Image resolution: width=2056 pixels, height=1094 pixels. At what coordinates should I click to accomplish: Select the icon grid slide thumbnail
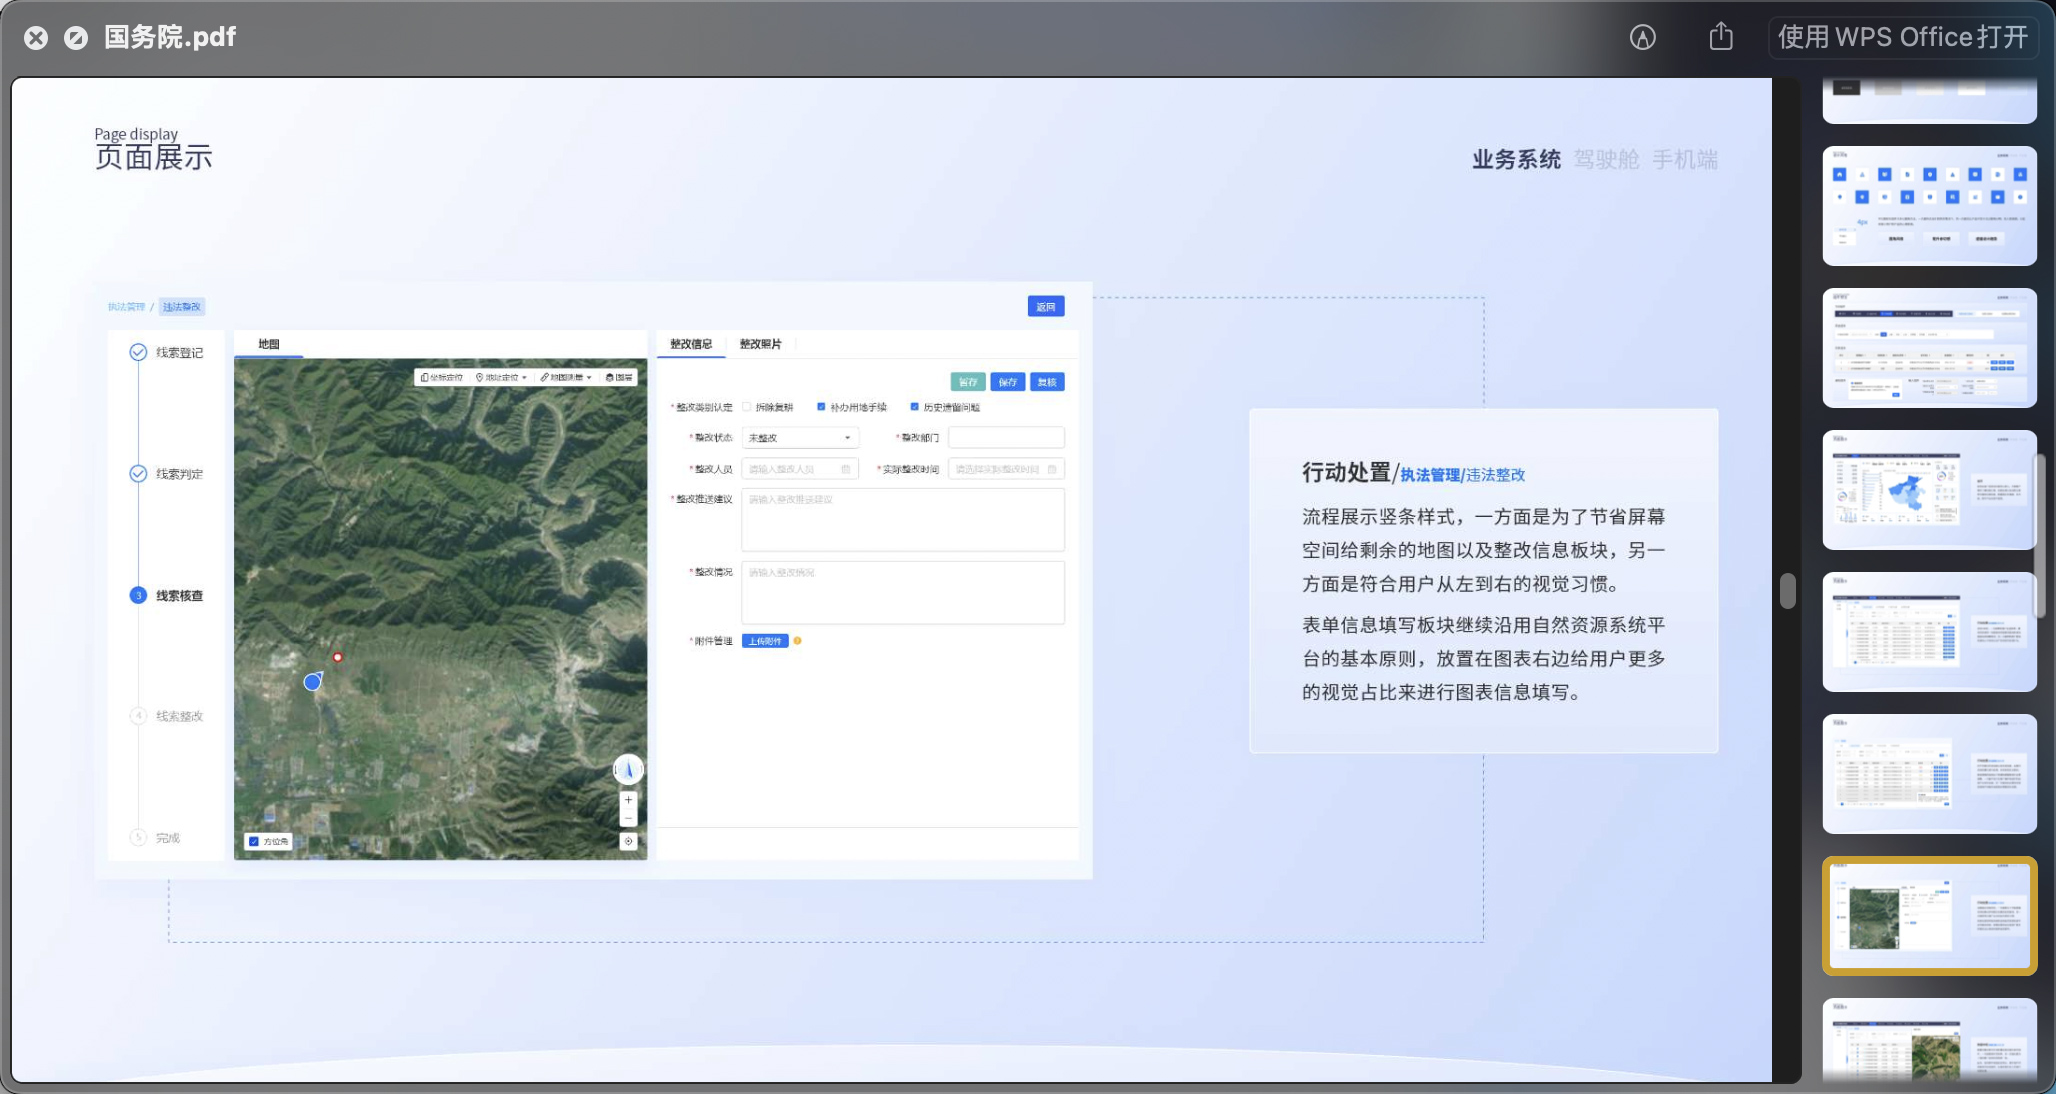click(1930, 206)
